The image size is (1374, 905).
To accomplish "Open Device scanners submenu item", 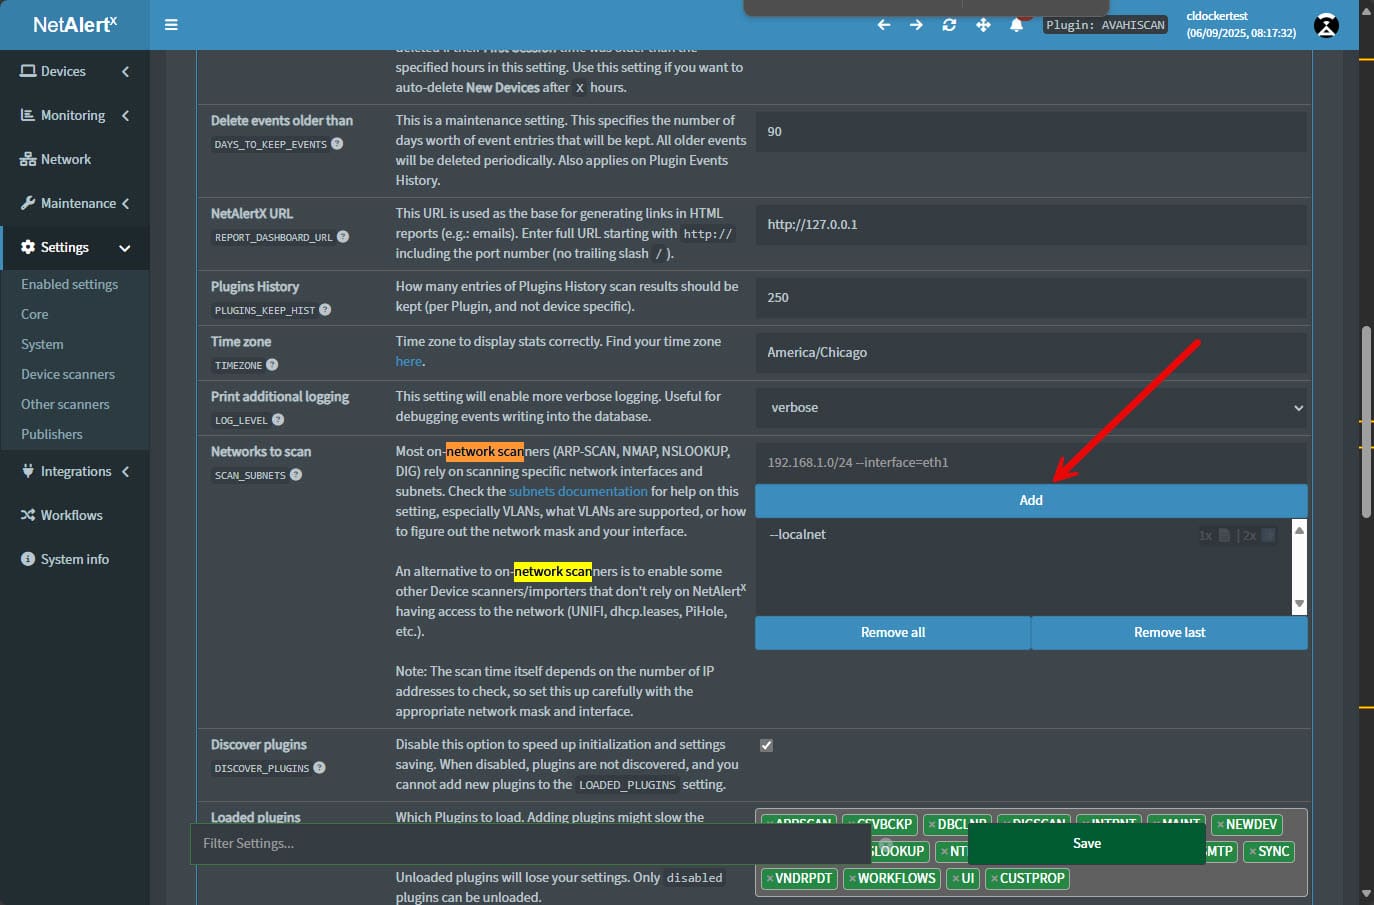I will pos(68,374).
